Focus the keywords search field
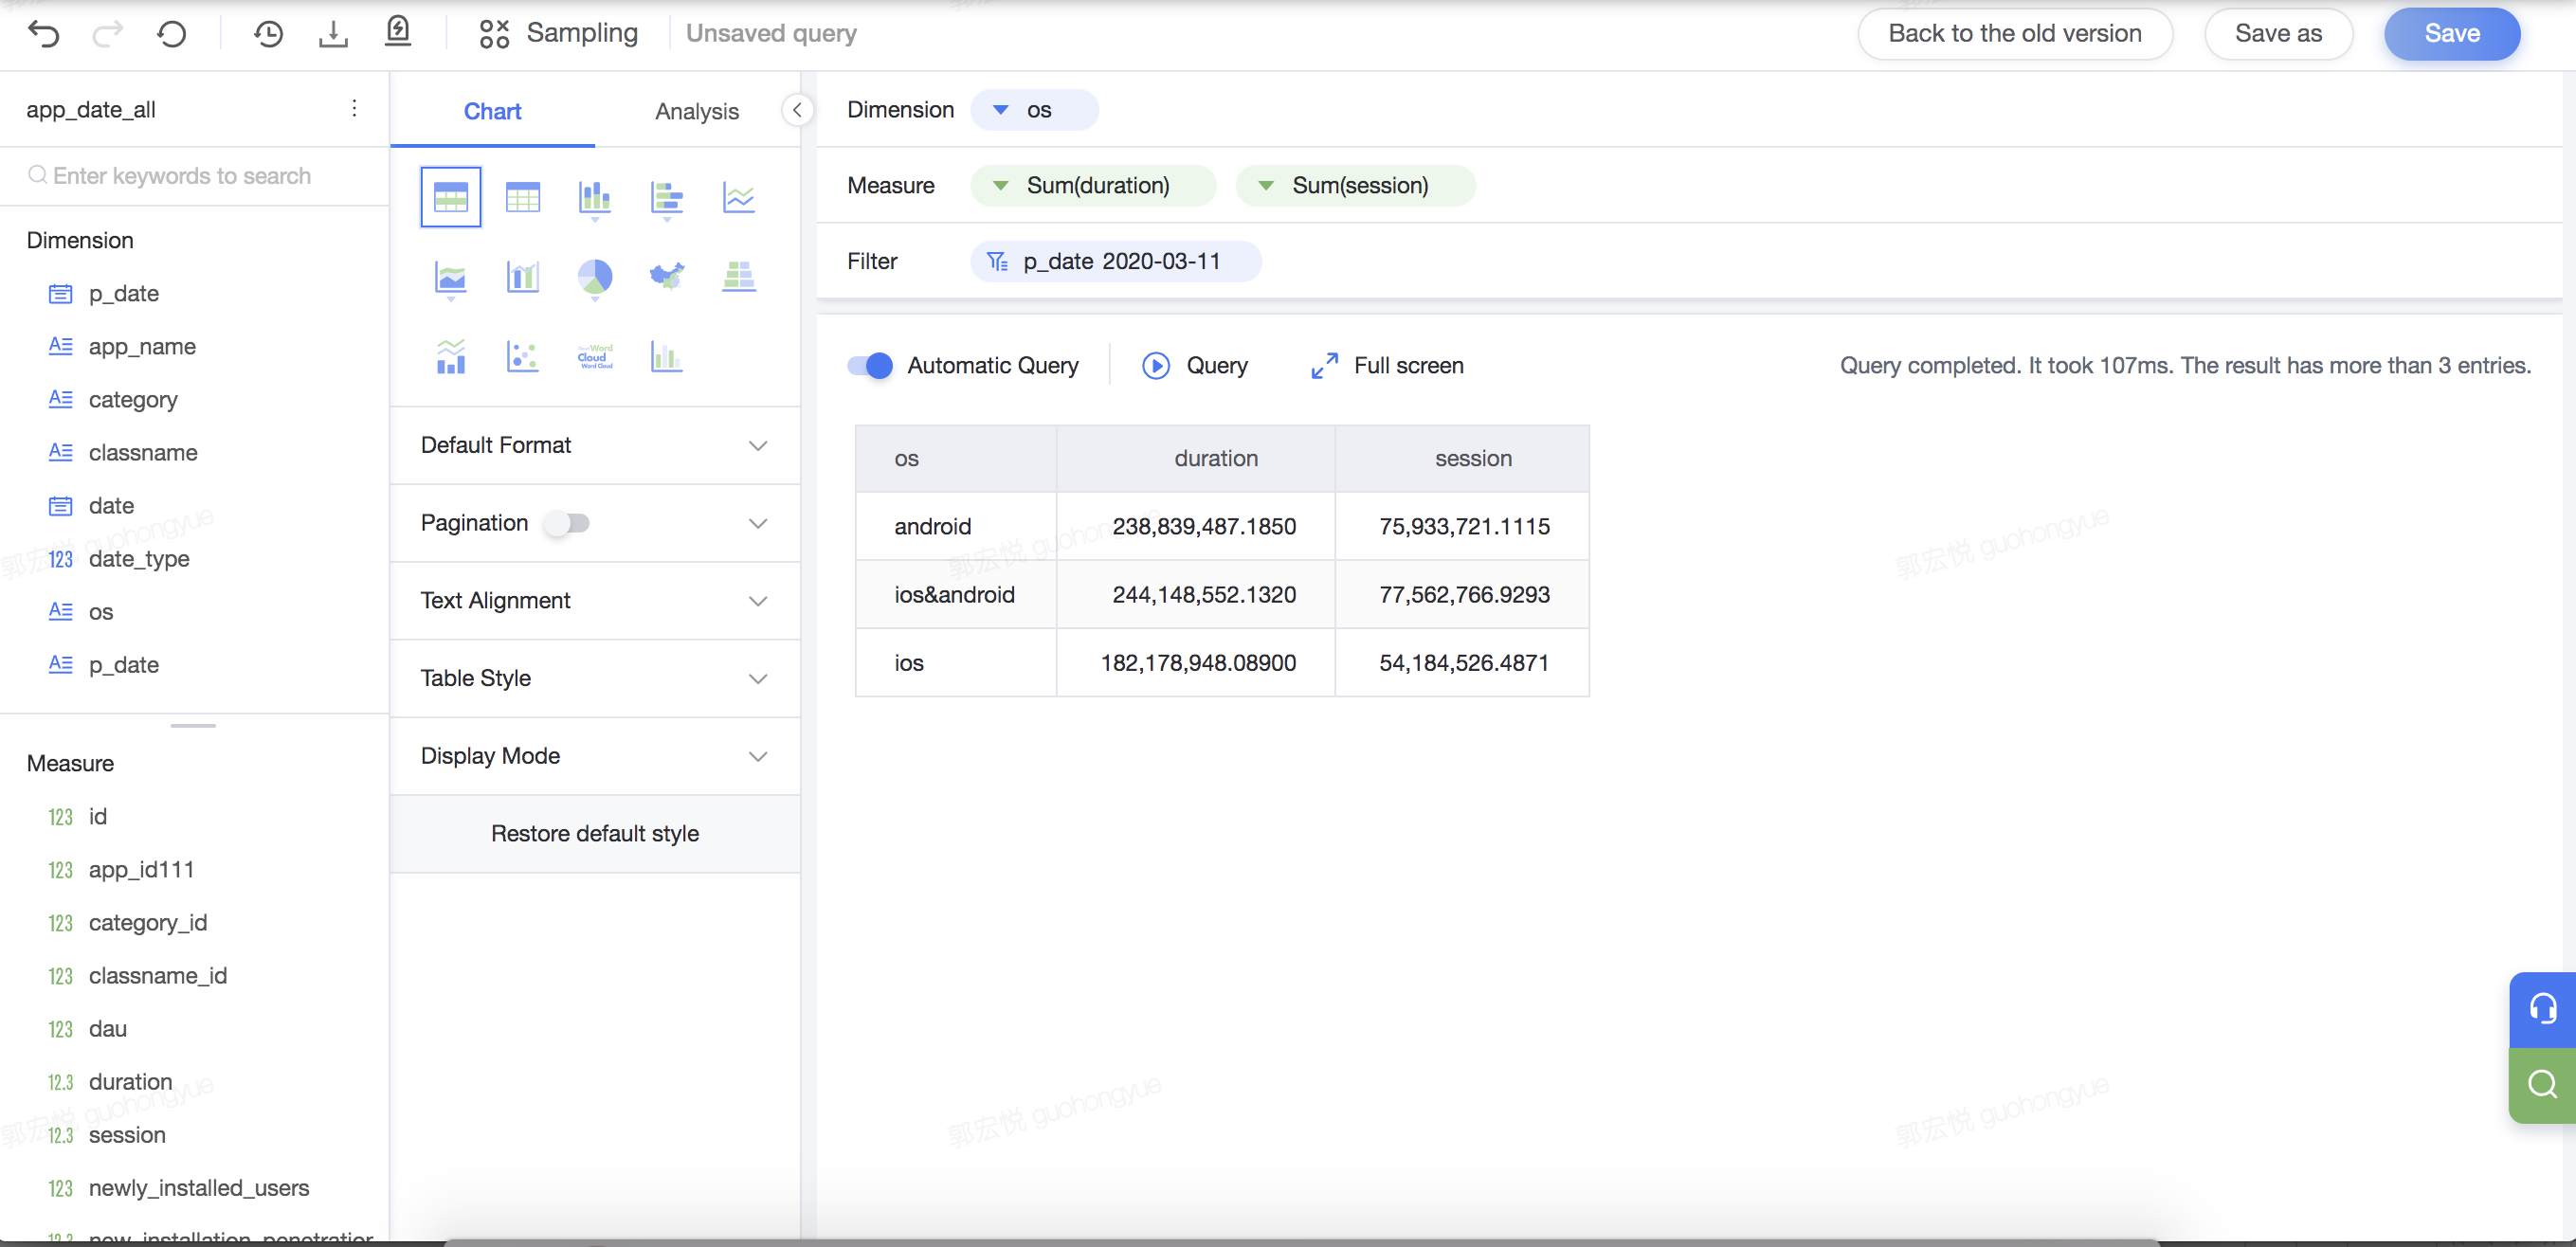 (x=194, y=176)
